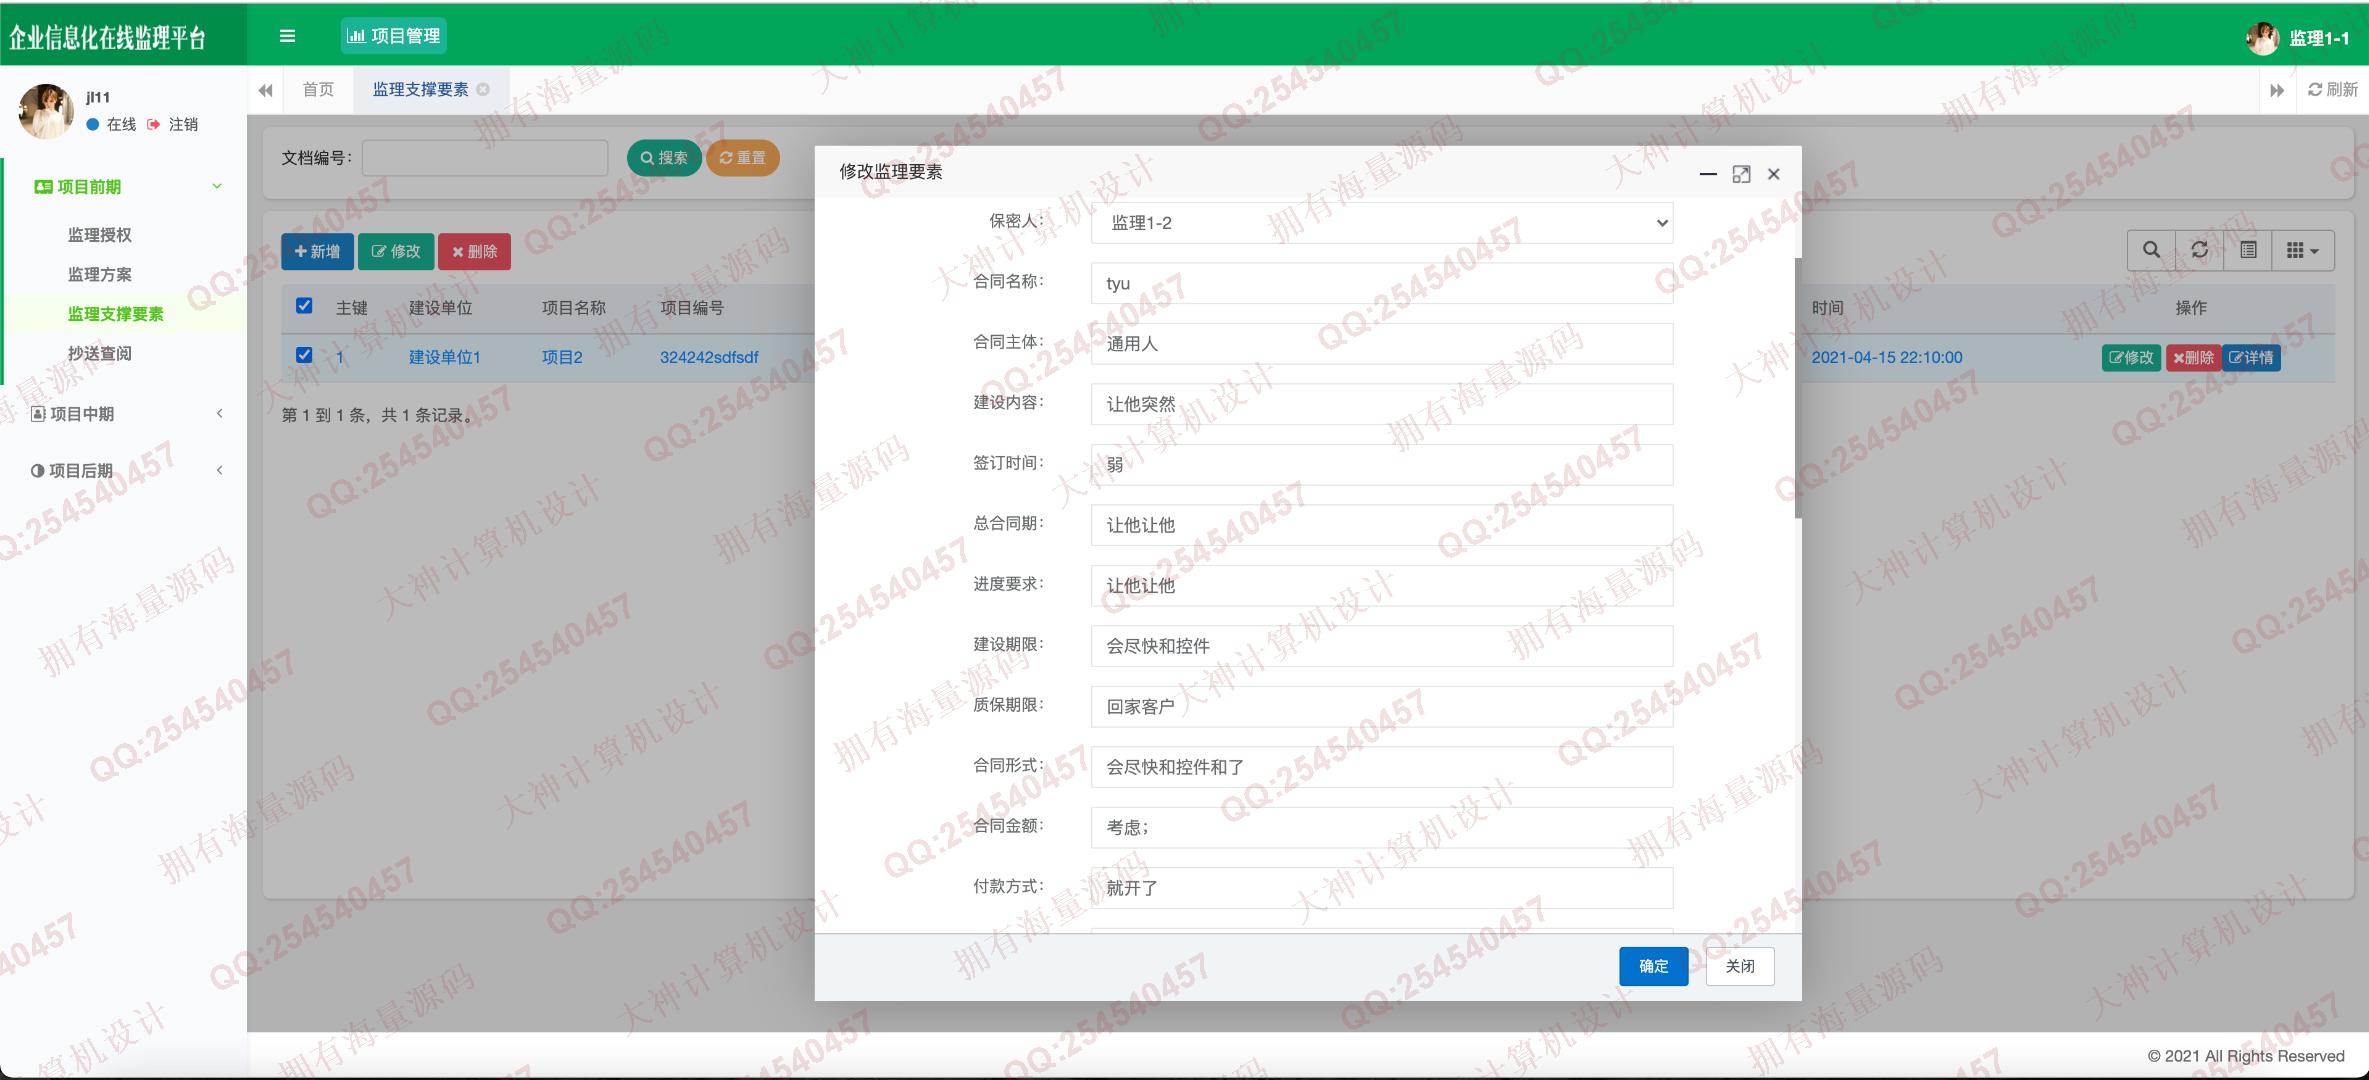Toggle the select-all header checkbox
The height and width of the screenshot is (1080, 2369).
click(304, 306)
